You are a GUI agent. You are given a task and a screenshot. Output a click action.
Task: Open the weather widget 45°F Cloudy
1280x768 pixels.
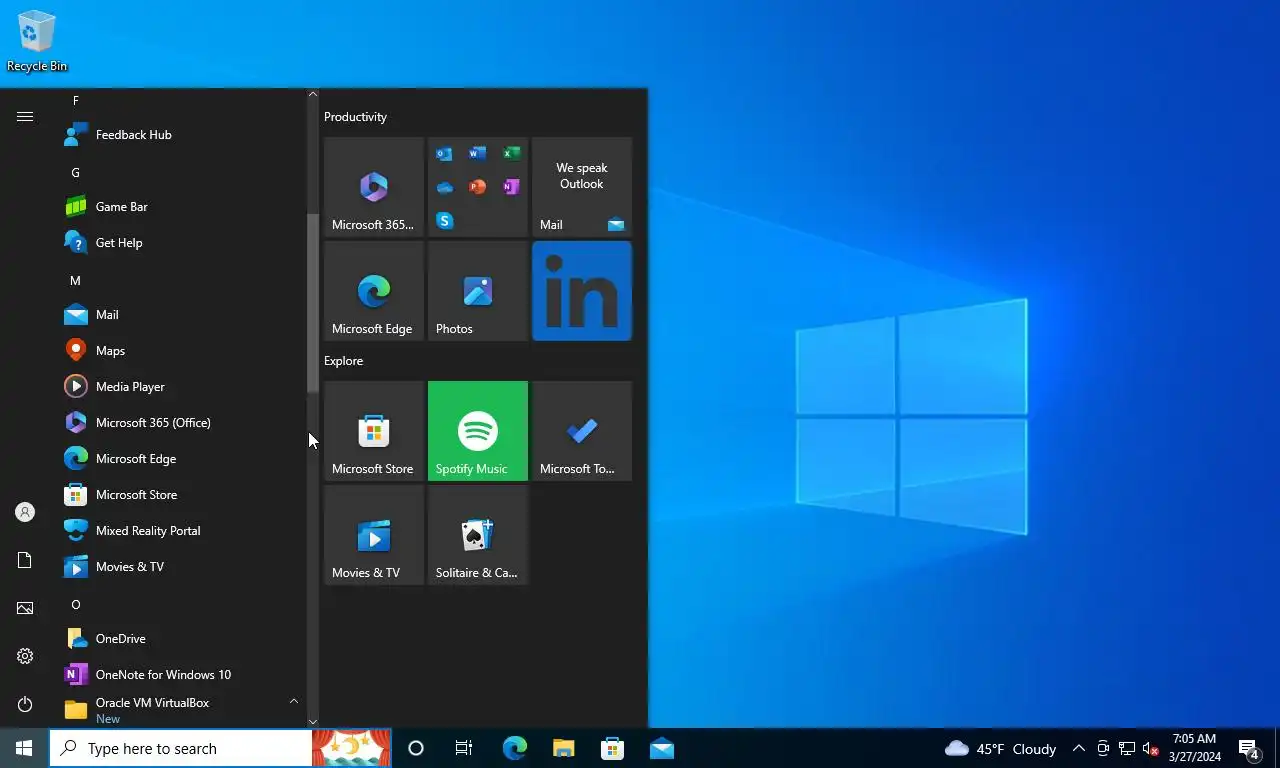coord(1000,748)
